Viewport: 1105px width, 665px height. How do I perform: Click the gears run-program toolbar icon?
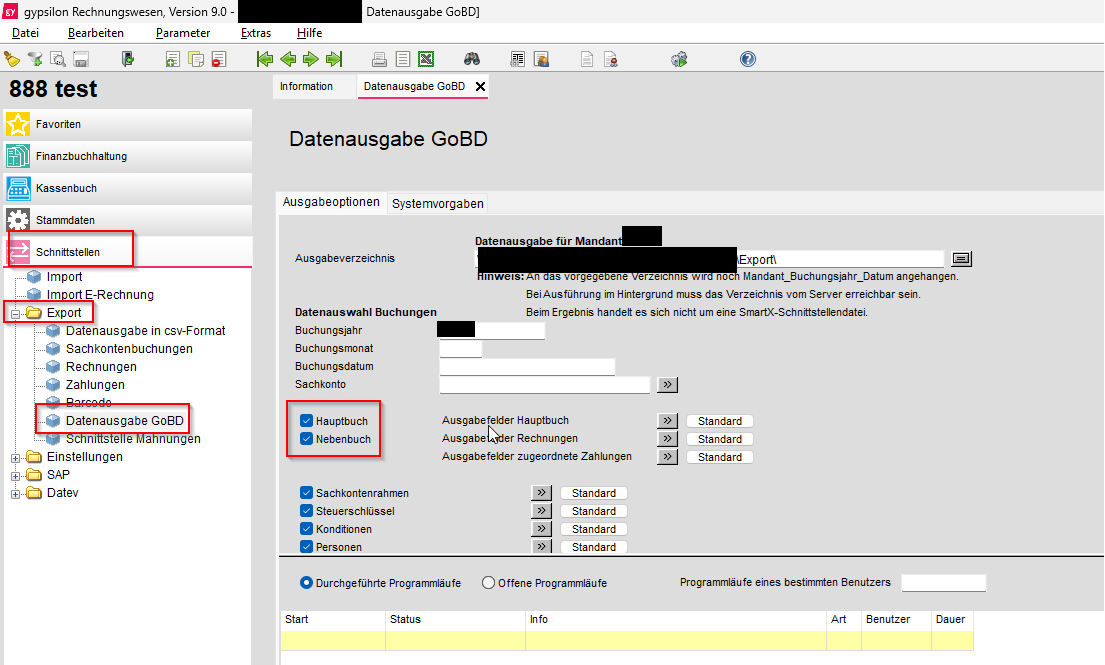click(x=679, y=59)
